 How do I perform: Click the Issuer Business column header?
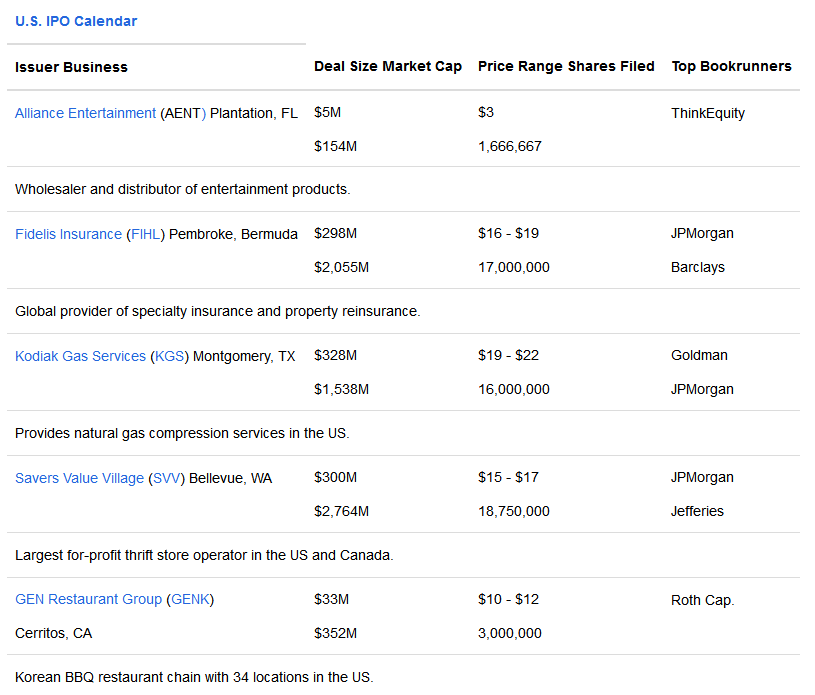(x=71, y=67)
